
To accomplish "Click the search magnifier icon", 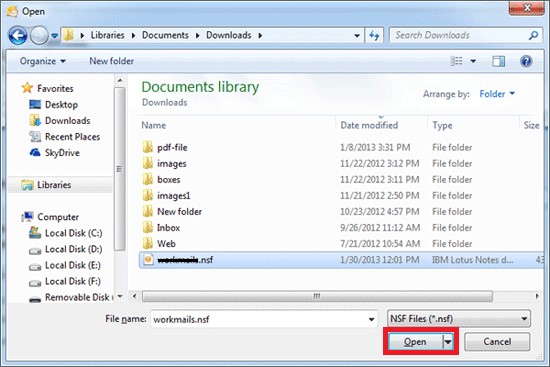I will pos(533,35).
